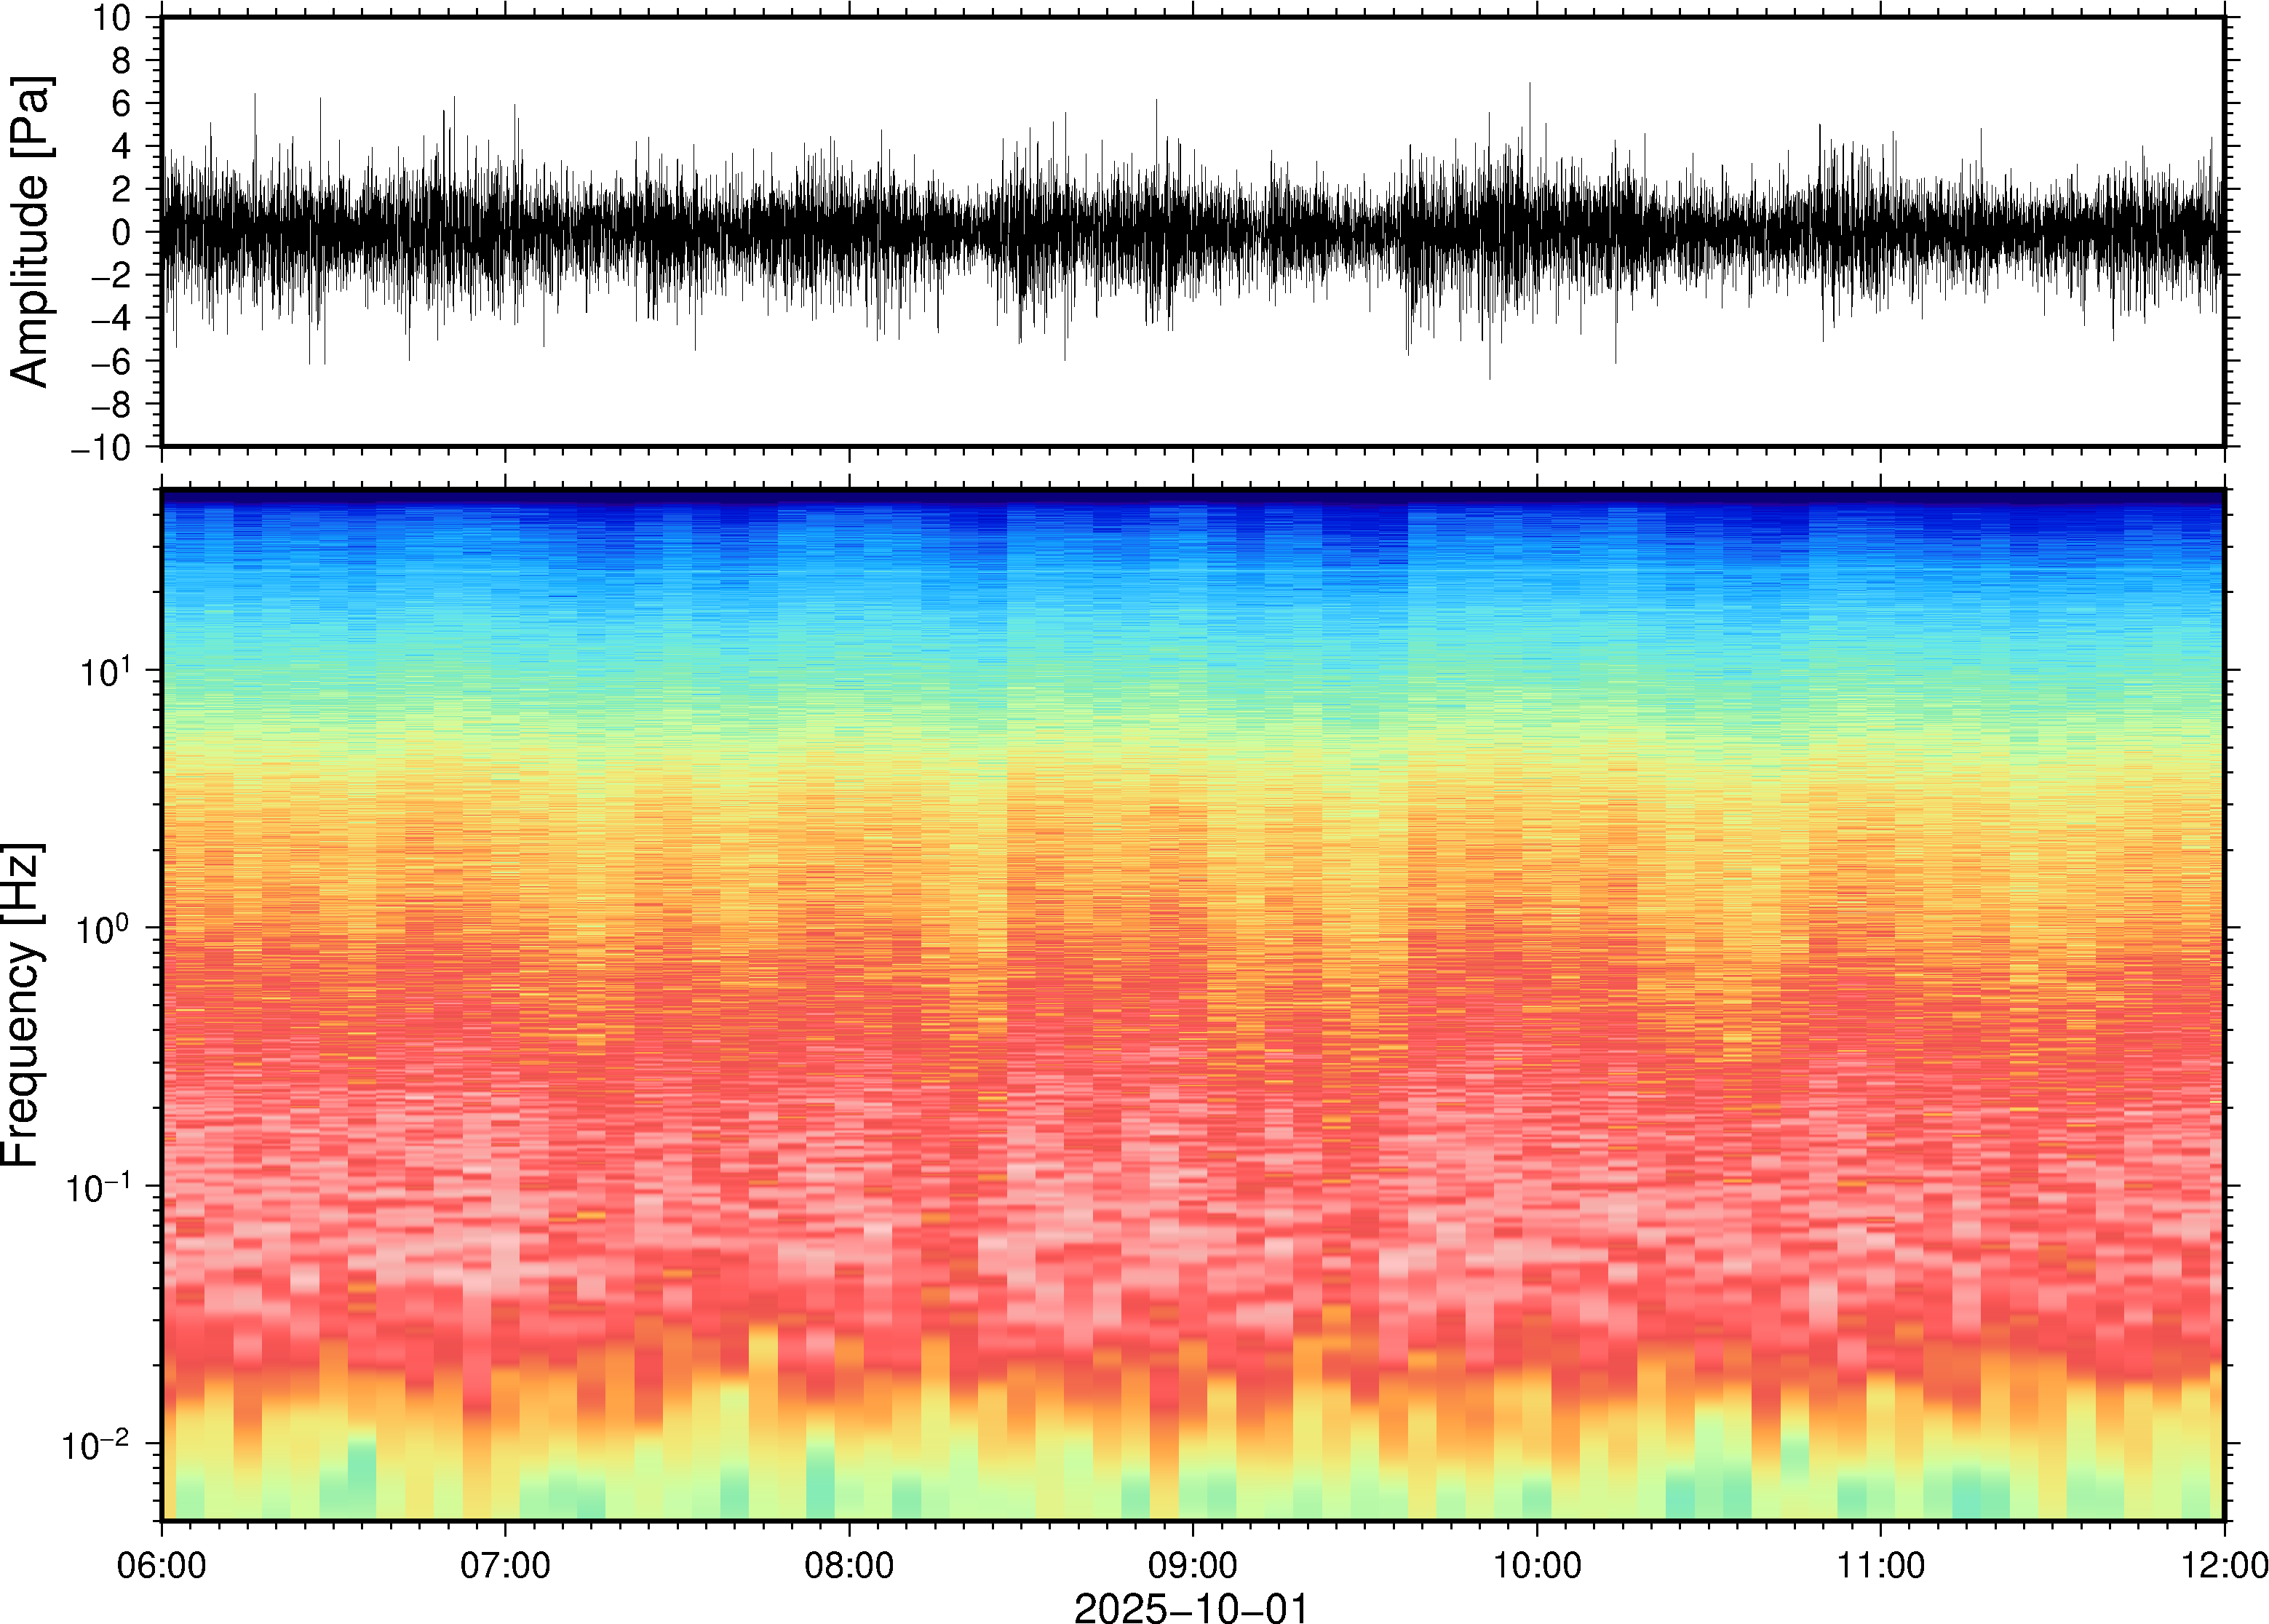Click the 12:00 end time label
This screenshot has height=1624, width=2269.
2224,1565
